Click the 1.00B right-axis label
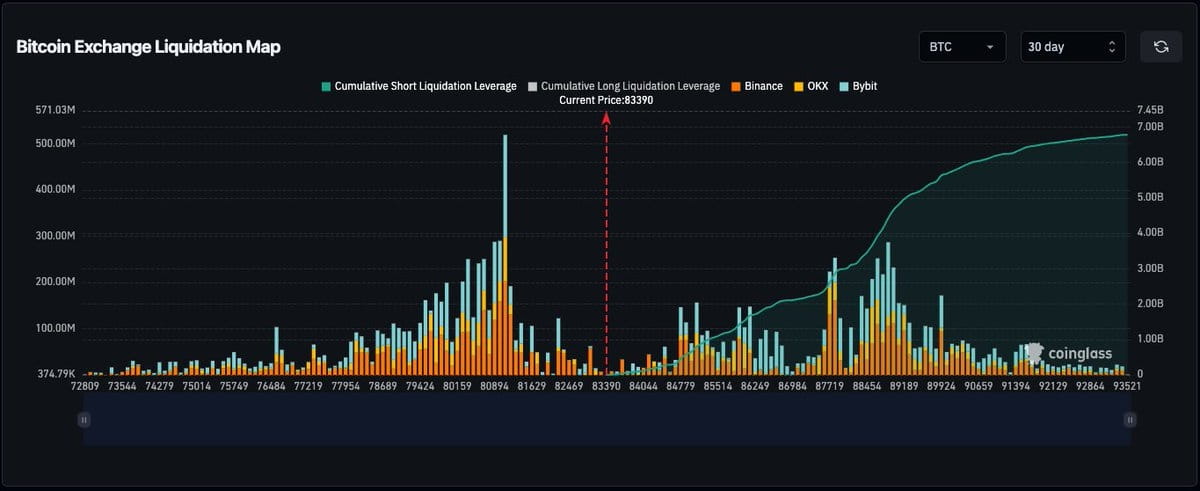This screenshot has height=491, width=1200. pyautogui.click(x=1150, y=339)
